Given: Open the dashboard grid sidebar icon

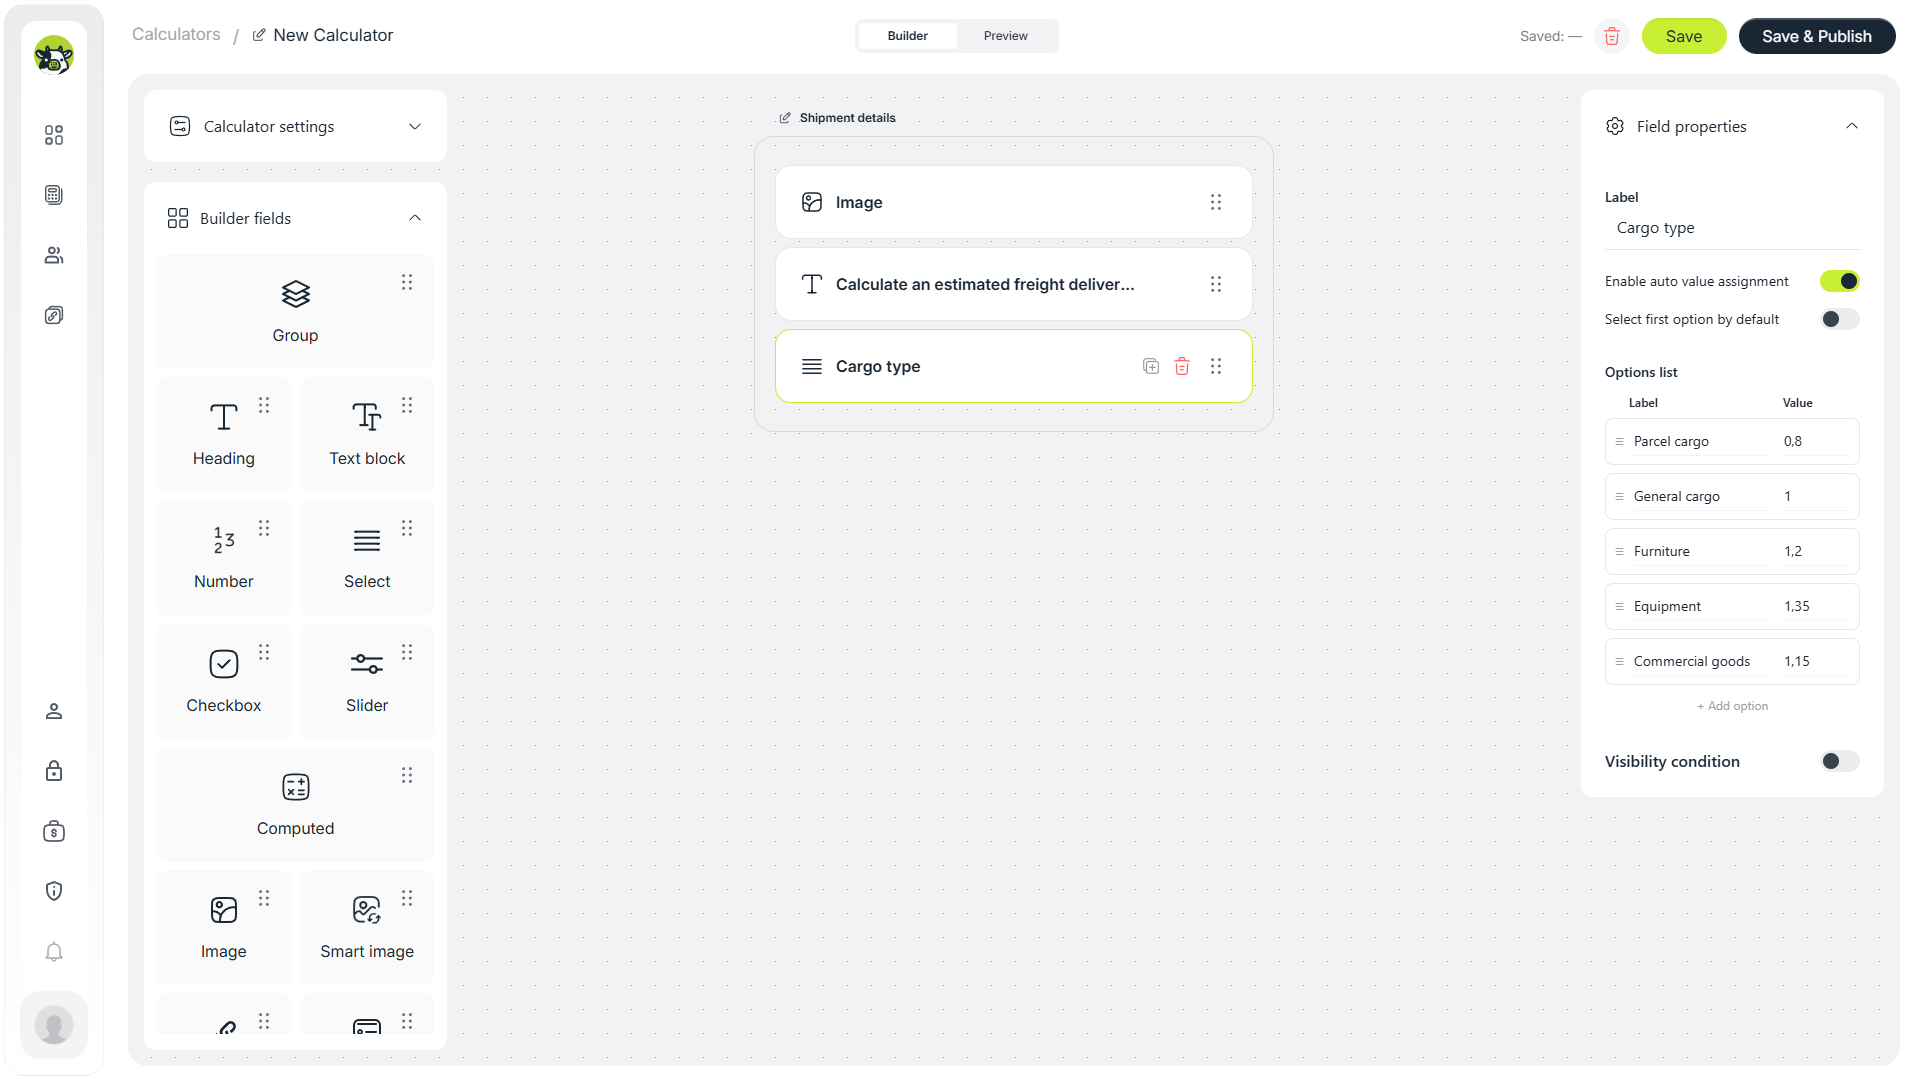Looking at the screenshot, I should click(x=54, y=135).
